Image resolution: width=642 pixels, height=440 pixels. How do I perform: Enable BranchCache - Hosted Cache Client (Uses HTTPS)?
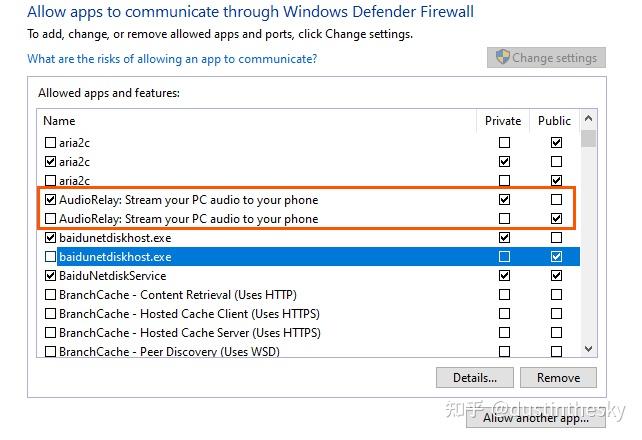coord(50,314)
